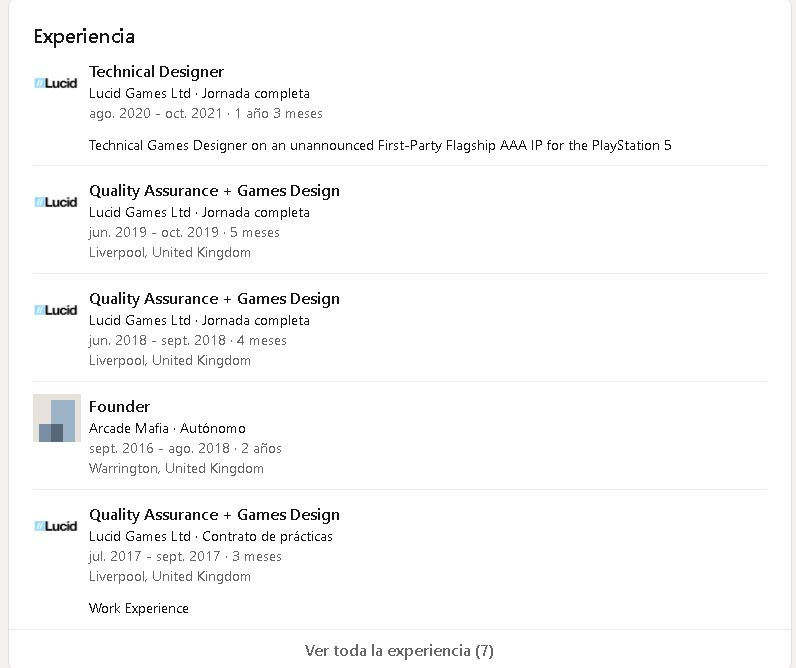Click the Warrington, United Kingdom location
This screenshot has height=668, width=796.
point(176,469)
